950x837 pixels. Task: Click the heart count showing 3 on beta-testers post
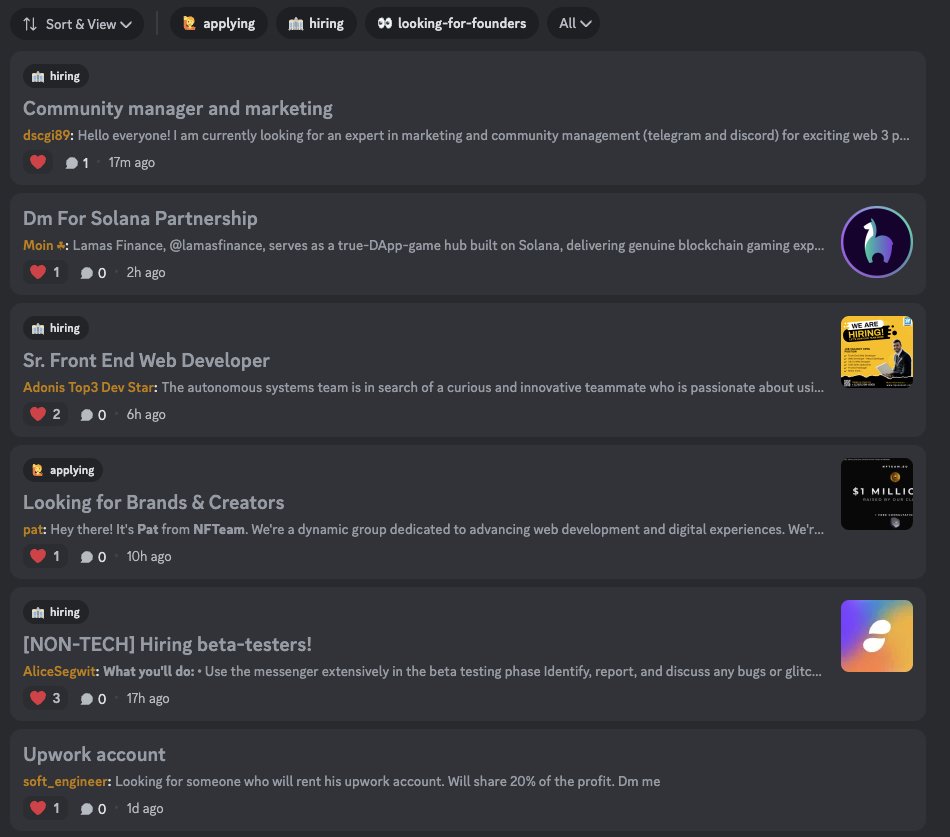pyautogui.click(x=44, y=698)
